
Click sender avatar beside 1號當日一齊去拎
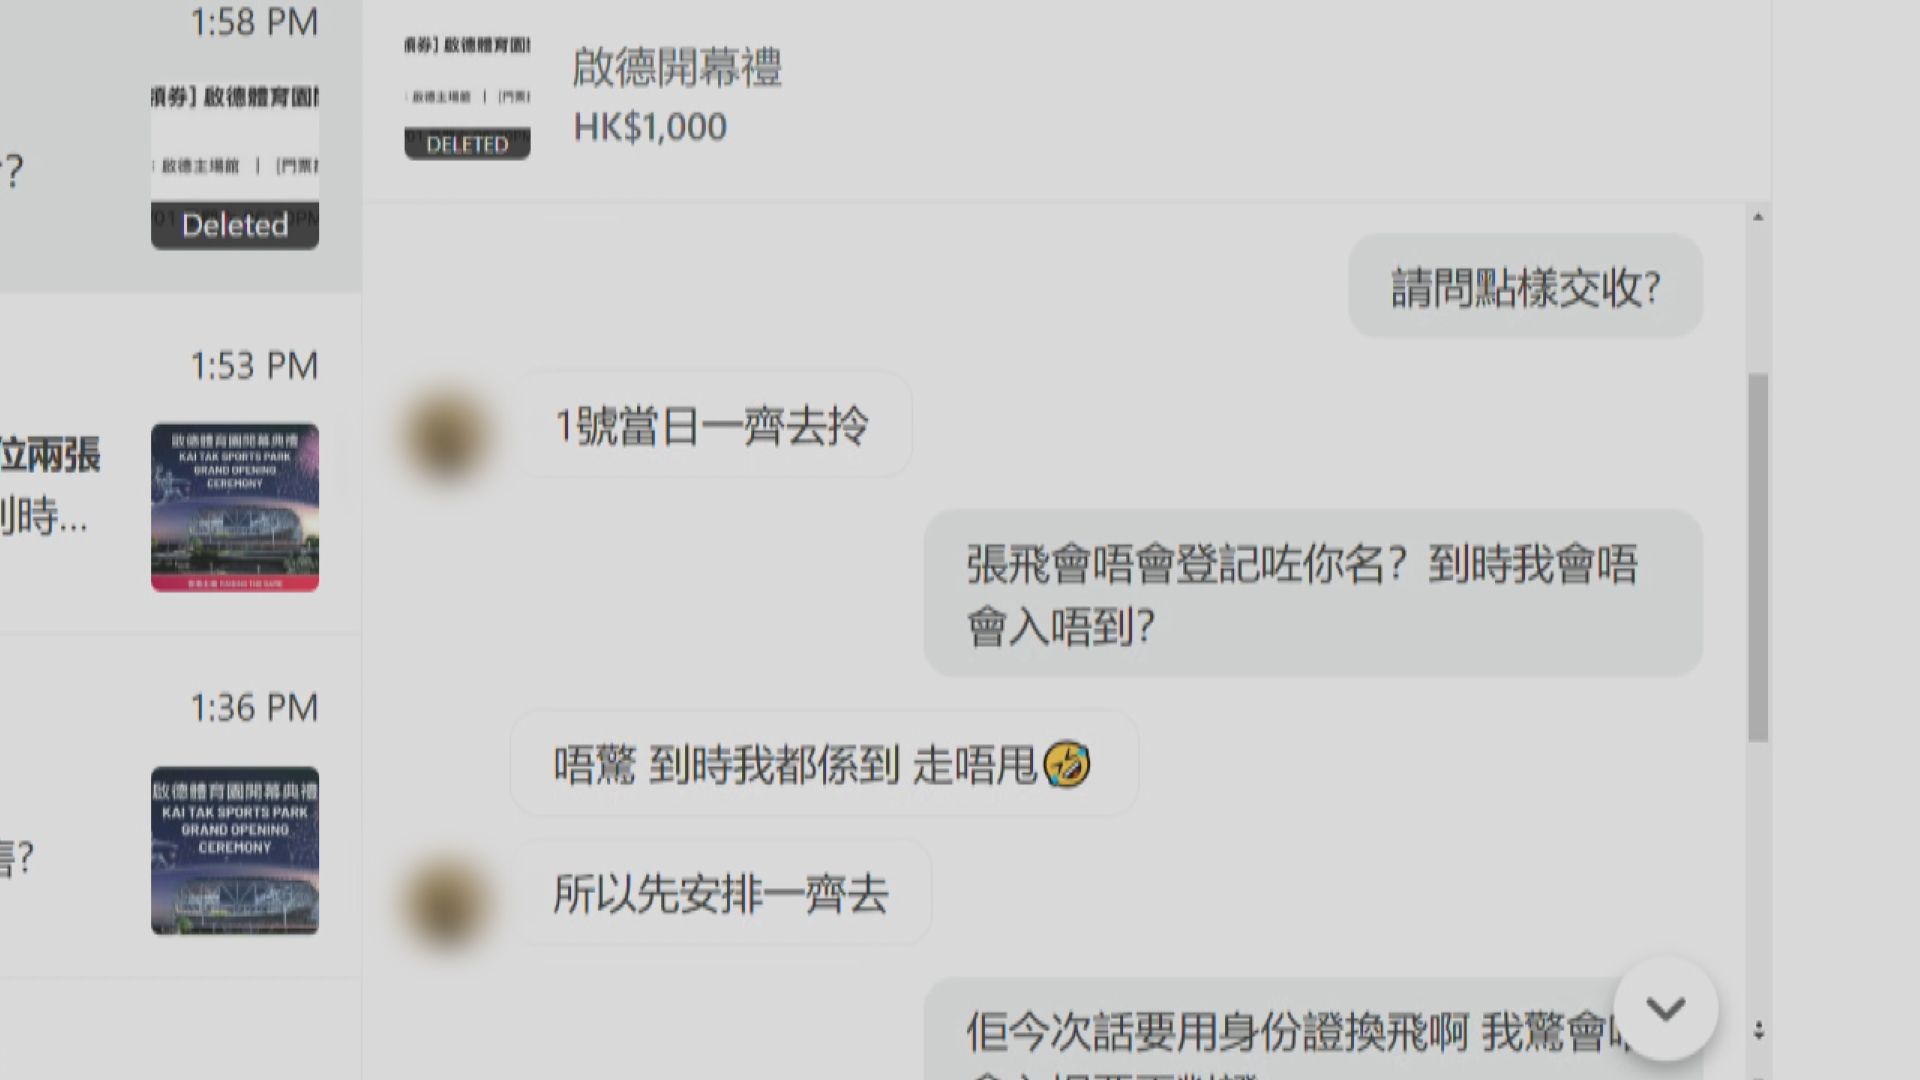tap(445, 435)
